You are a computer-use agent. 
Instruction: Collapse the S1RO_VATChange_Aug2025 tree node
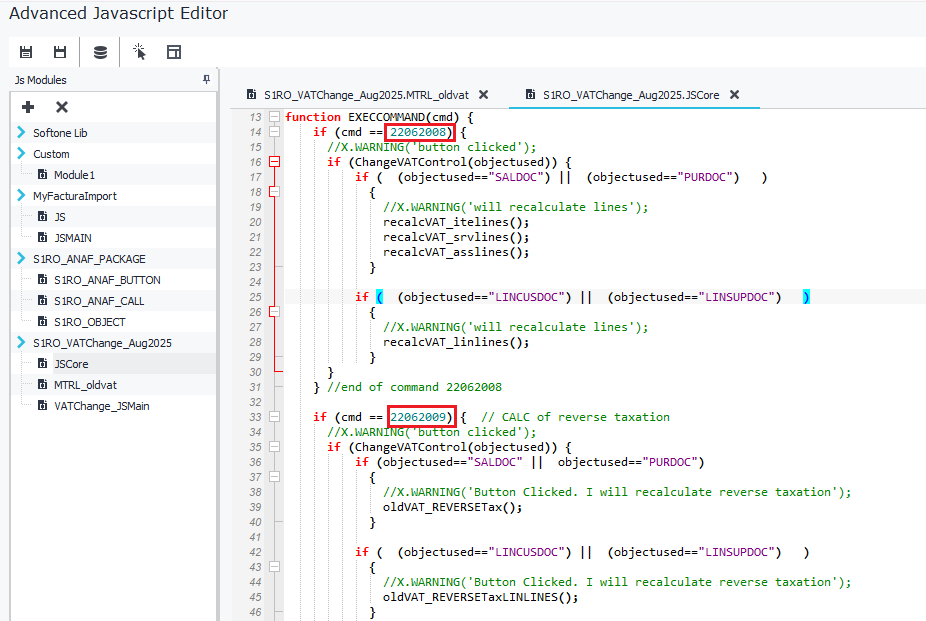[x=21, y=342]
